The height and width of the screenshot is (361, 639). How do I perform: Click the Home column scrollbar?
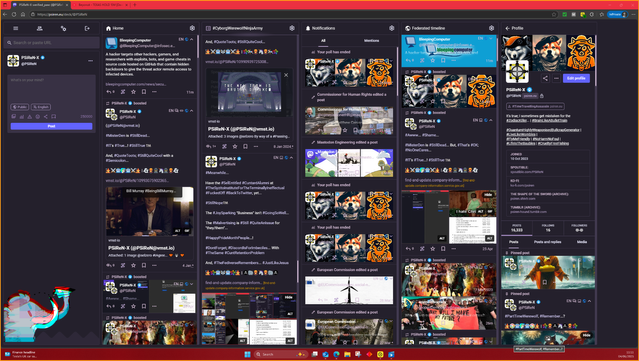click(x=198, y=47)
